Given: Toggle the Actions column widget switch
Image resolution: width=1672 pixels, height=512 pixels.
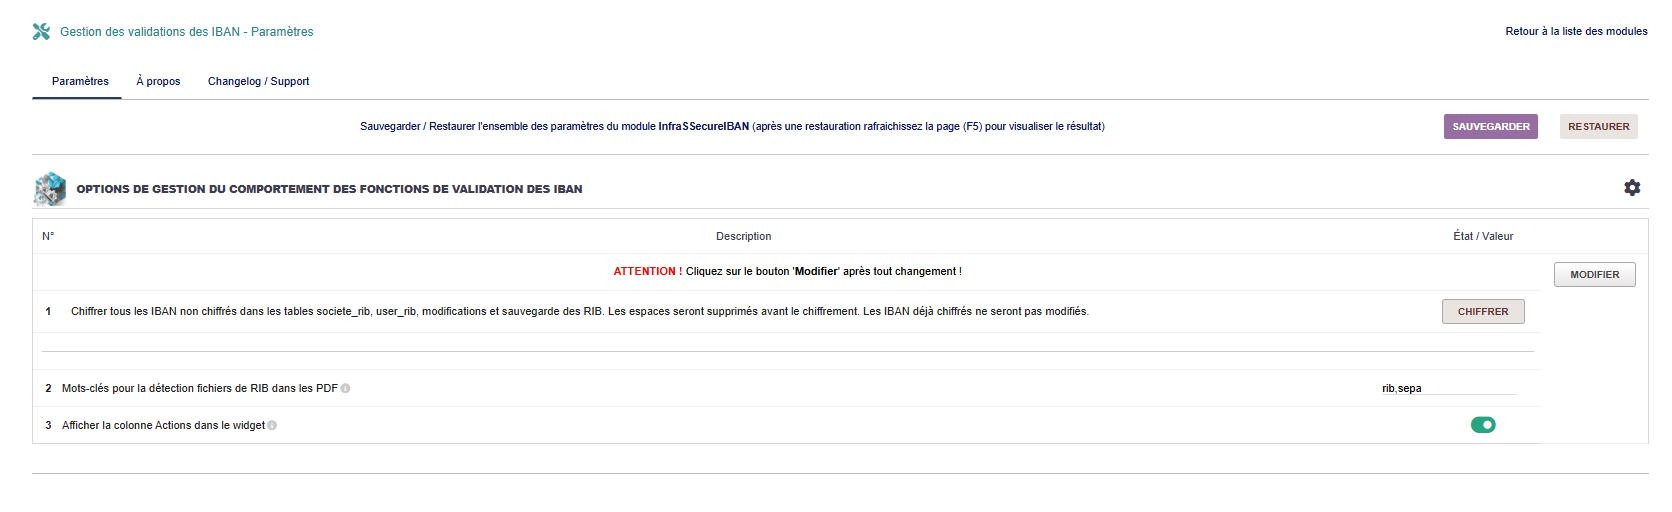Looking at the screenshot, I should pos(1483,425).
